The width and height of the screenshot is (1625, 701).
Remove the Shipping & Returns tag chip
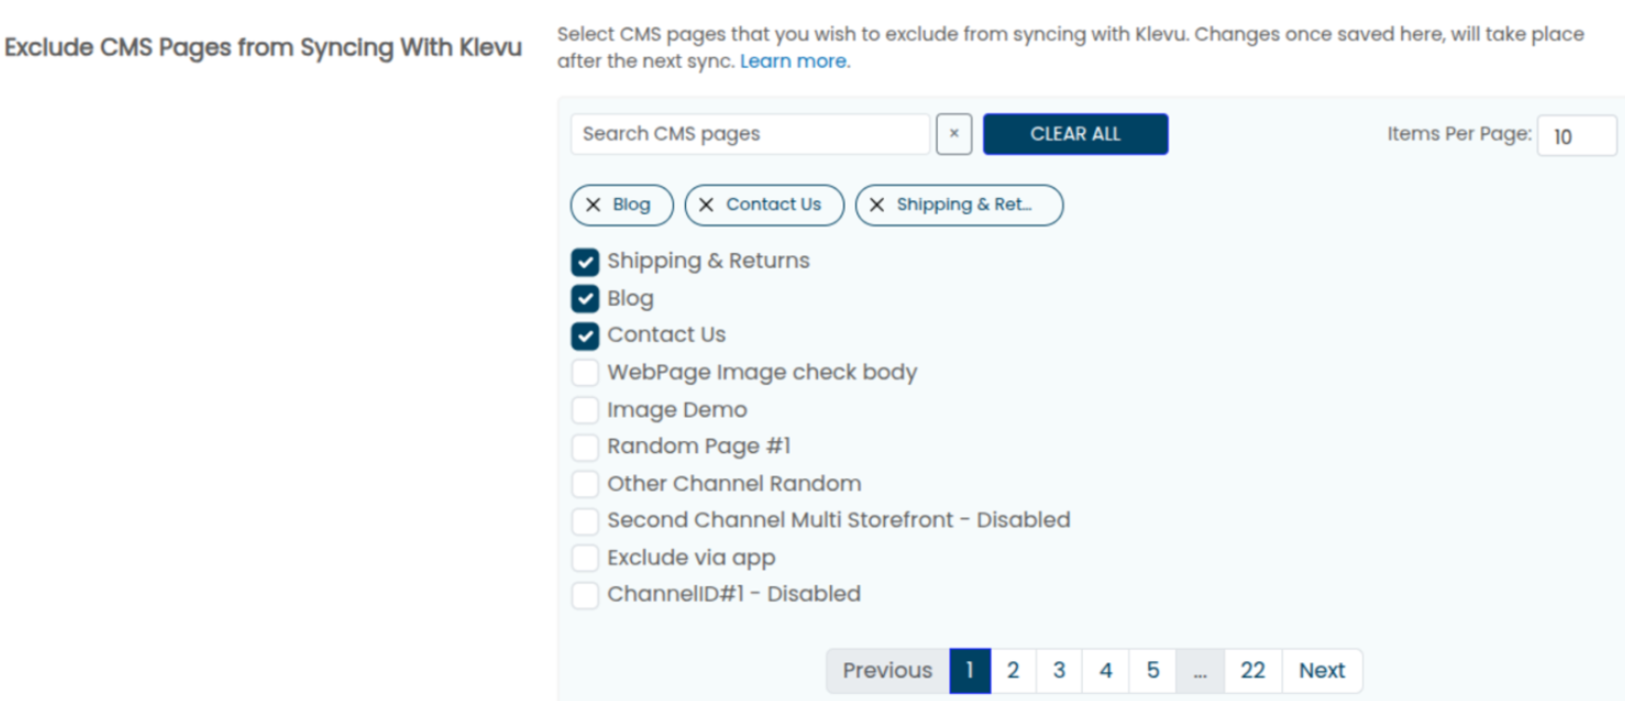[877, 205]
